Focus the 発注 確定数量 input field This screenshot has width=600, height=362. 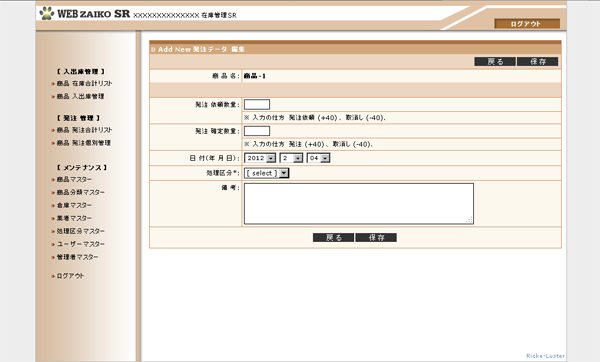click(x=257, y=131)
